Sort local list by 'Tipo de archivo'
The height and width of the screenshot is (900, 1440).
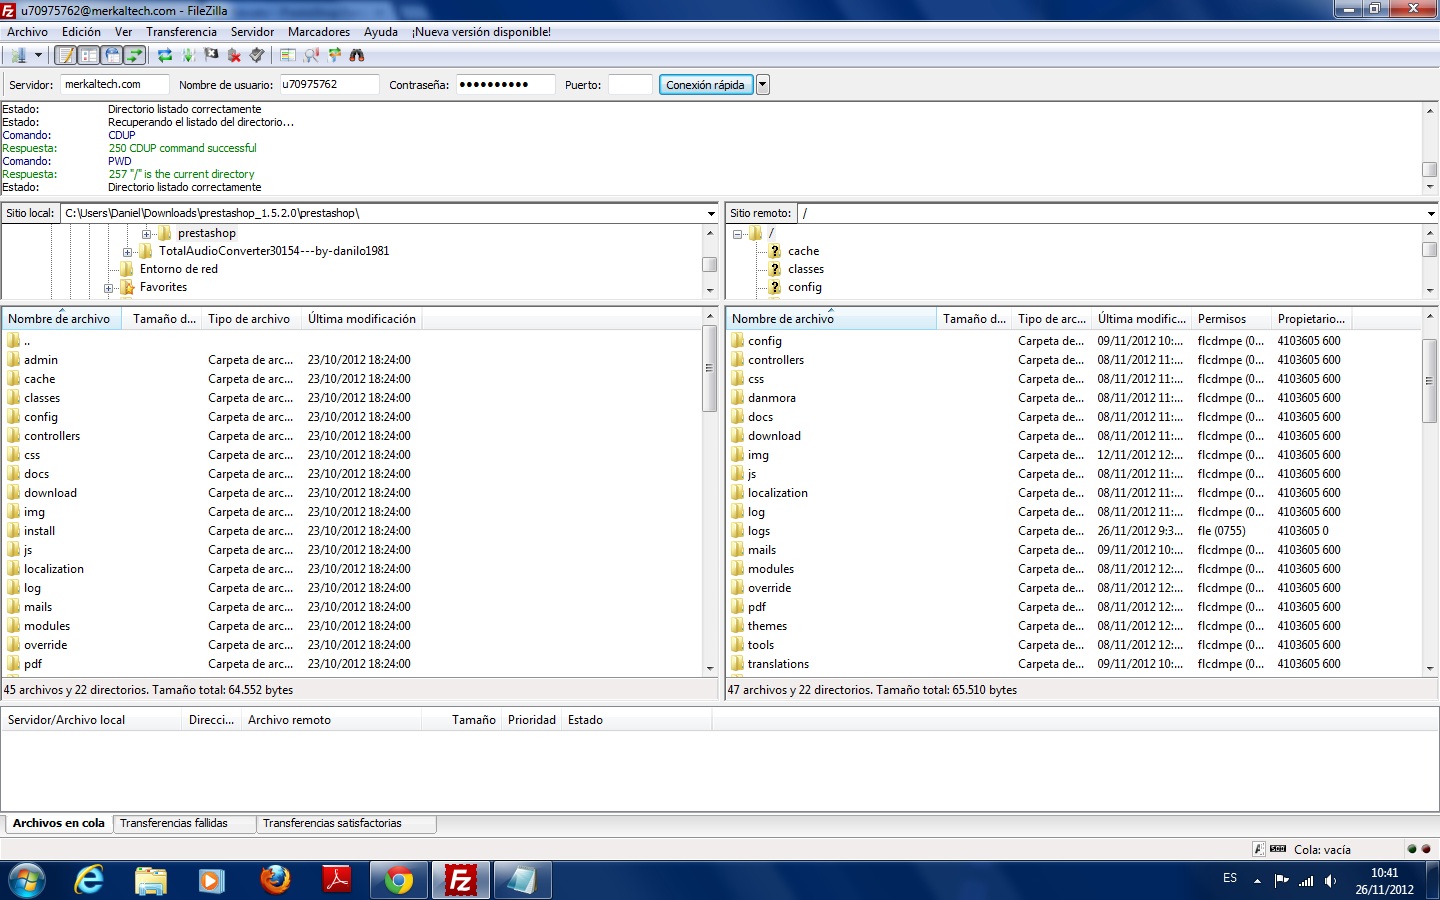point(249,319)
